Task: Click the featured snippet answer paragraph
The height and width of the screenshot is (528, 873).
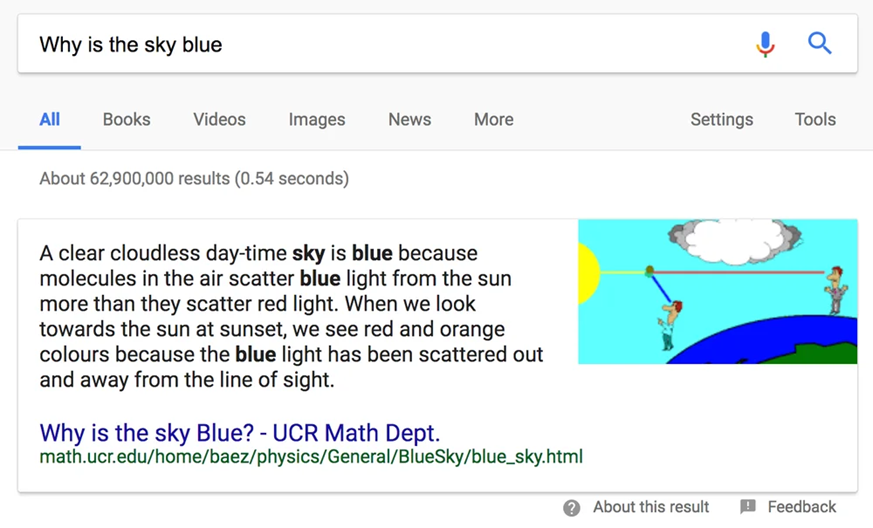Action: [x=290, y=316]
